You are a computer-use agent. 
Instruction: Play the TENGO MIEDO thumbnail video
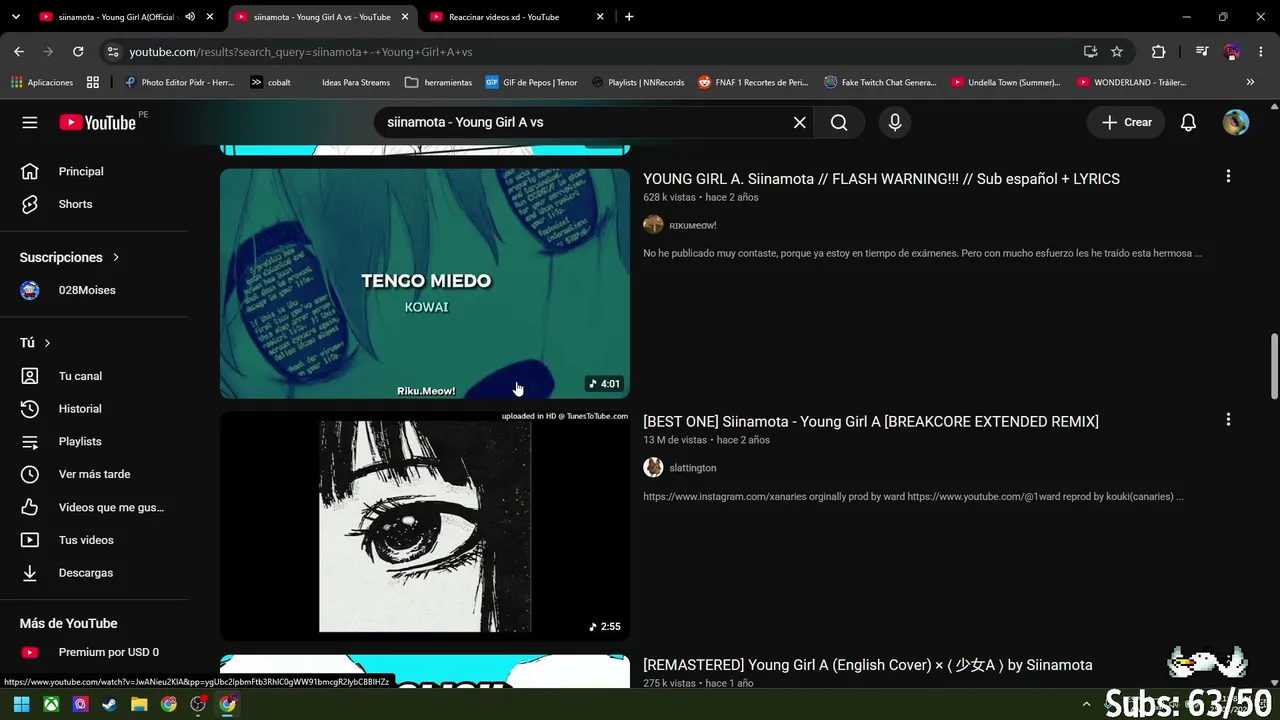click(x=425, y=283)
